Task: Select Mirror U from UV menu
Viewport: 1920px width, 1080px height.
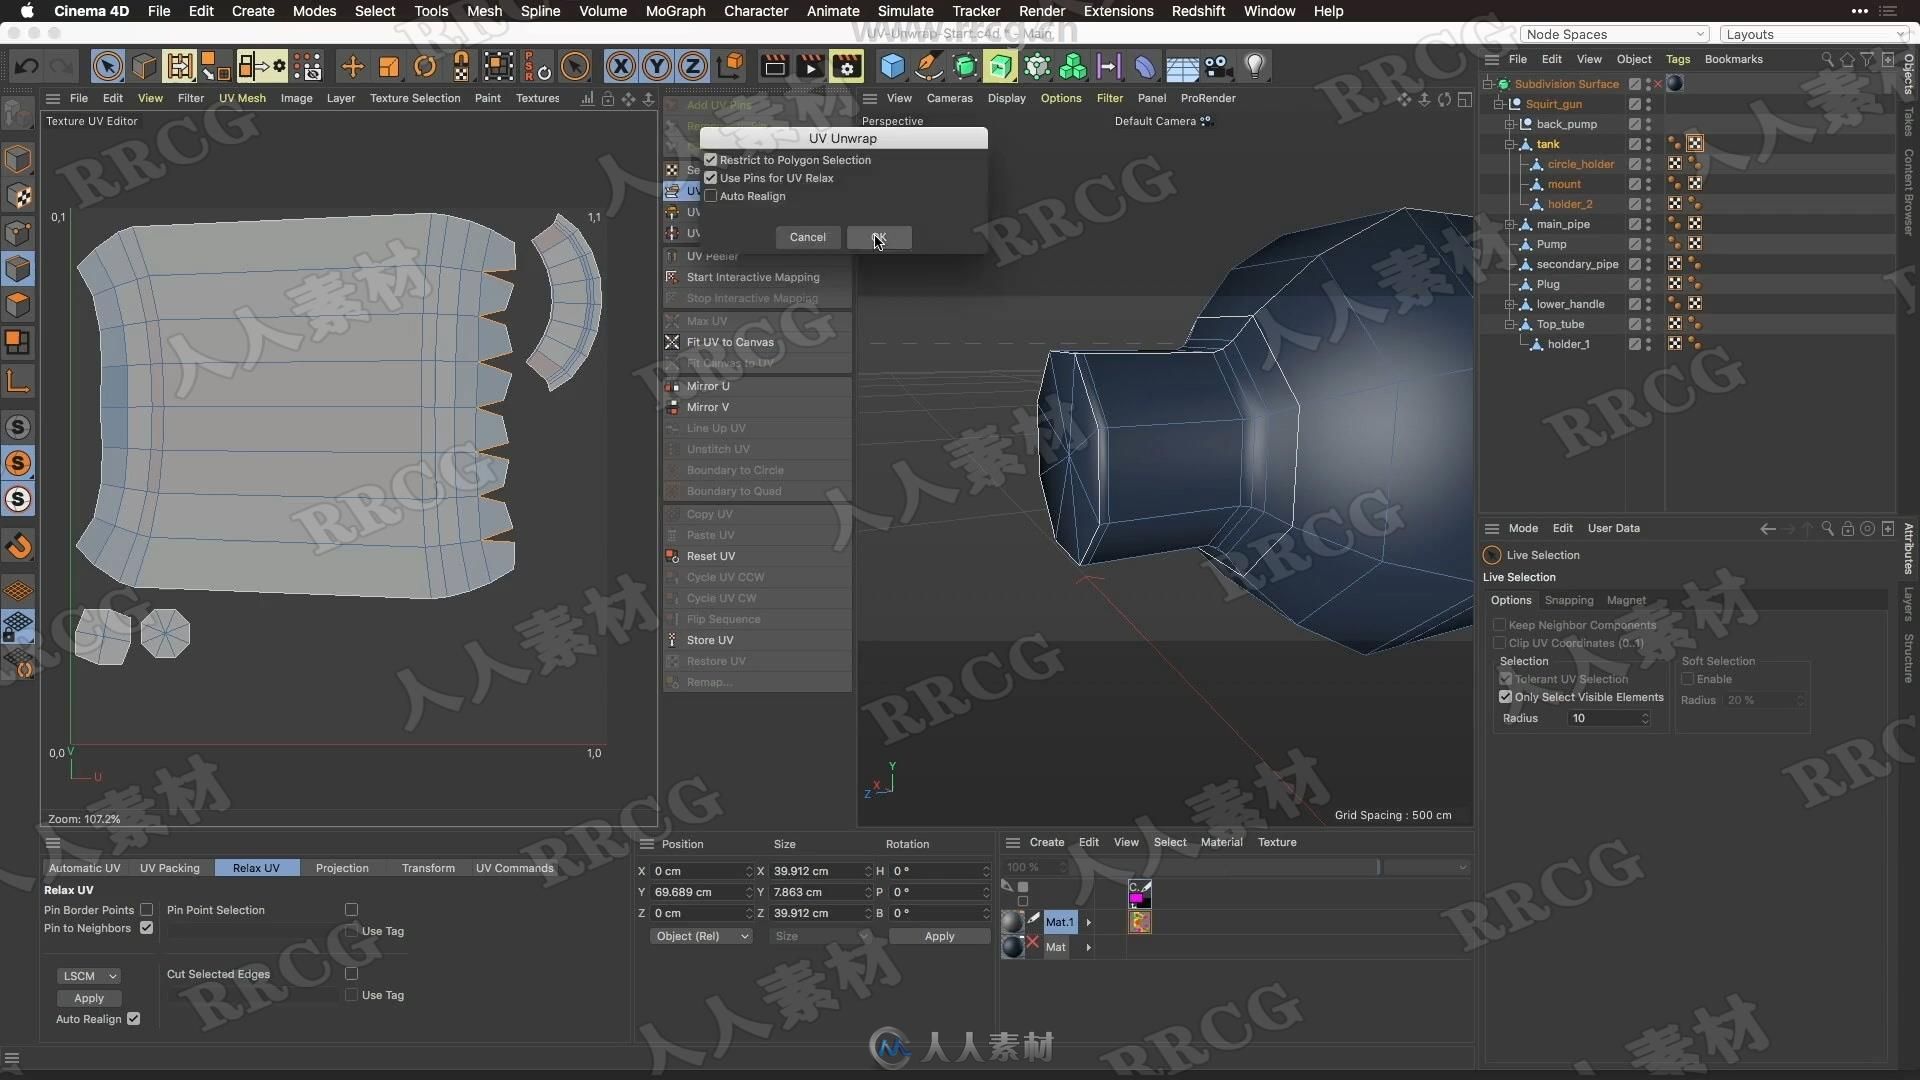Action: 708,385
